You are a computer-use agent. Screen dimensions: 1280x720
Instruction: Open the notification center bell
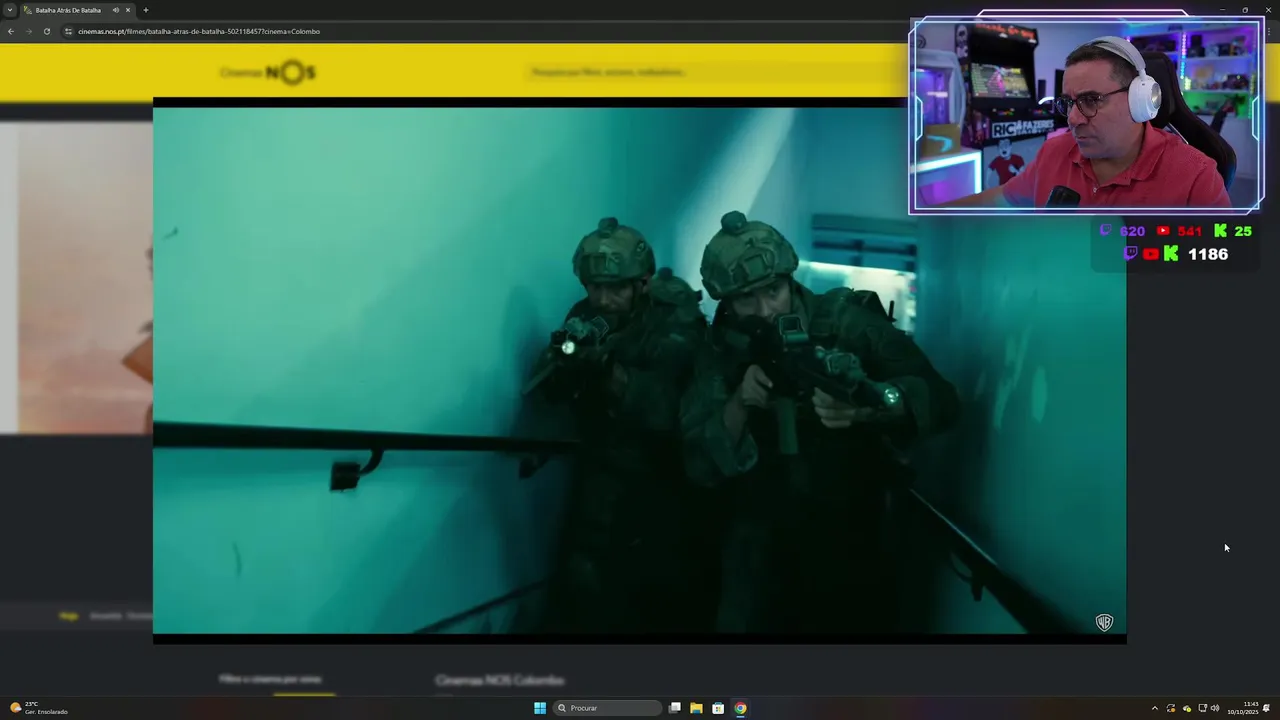(1266, 708)
